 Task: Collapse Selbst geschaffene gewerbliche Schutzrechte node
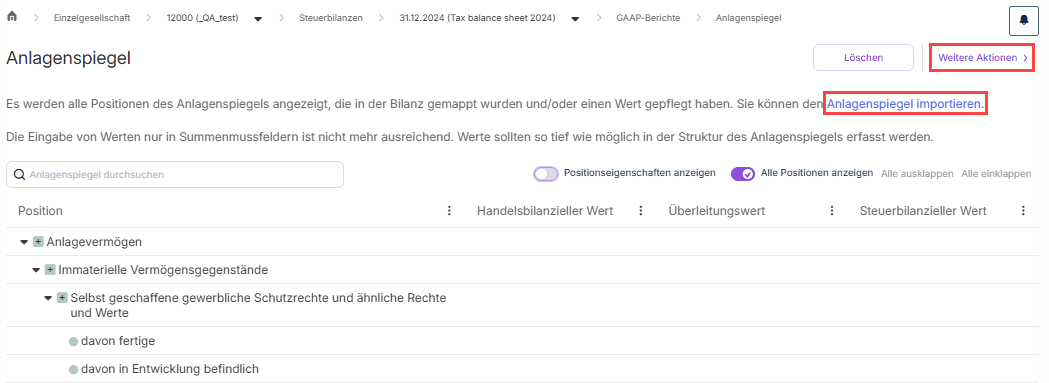pos(48,298)
